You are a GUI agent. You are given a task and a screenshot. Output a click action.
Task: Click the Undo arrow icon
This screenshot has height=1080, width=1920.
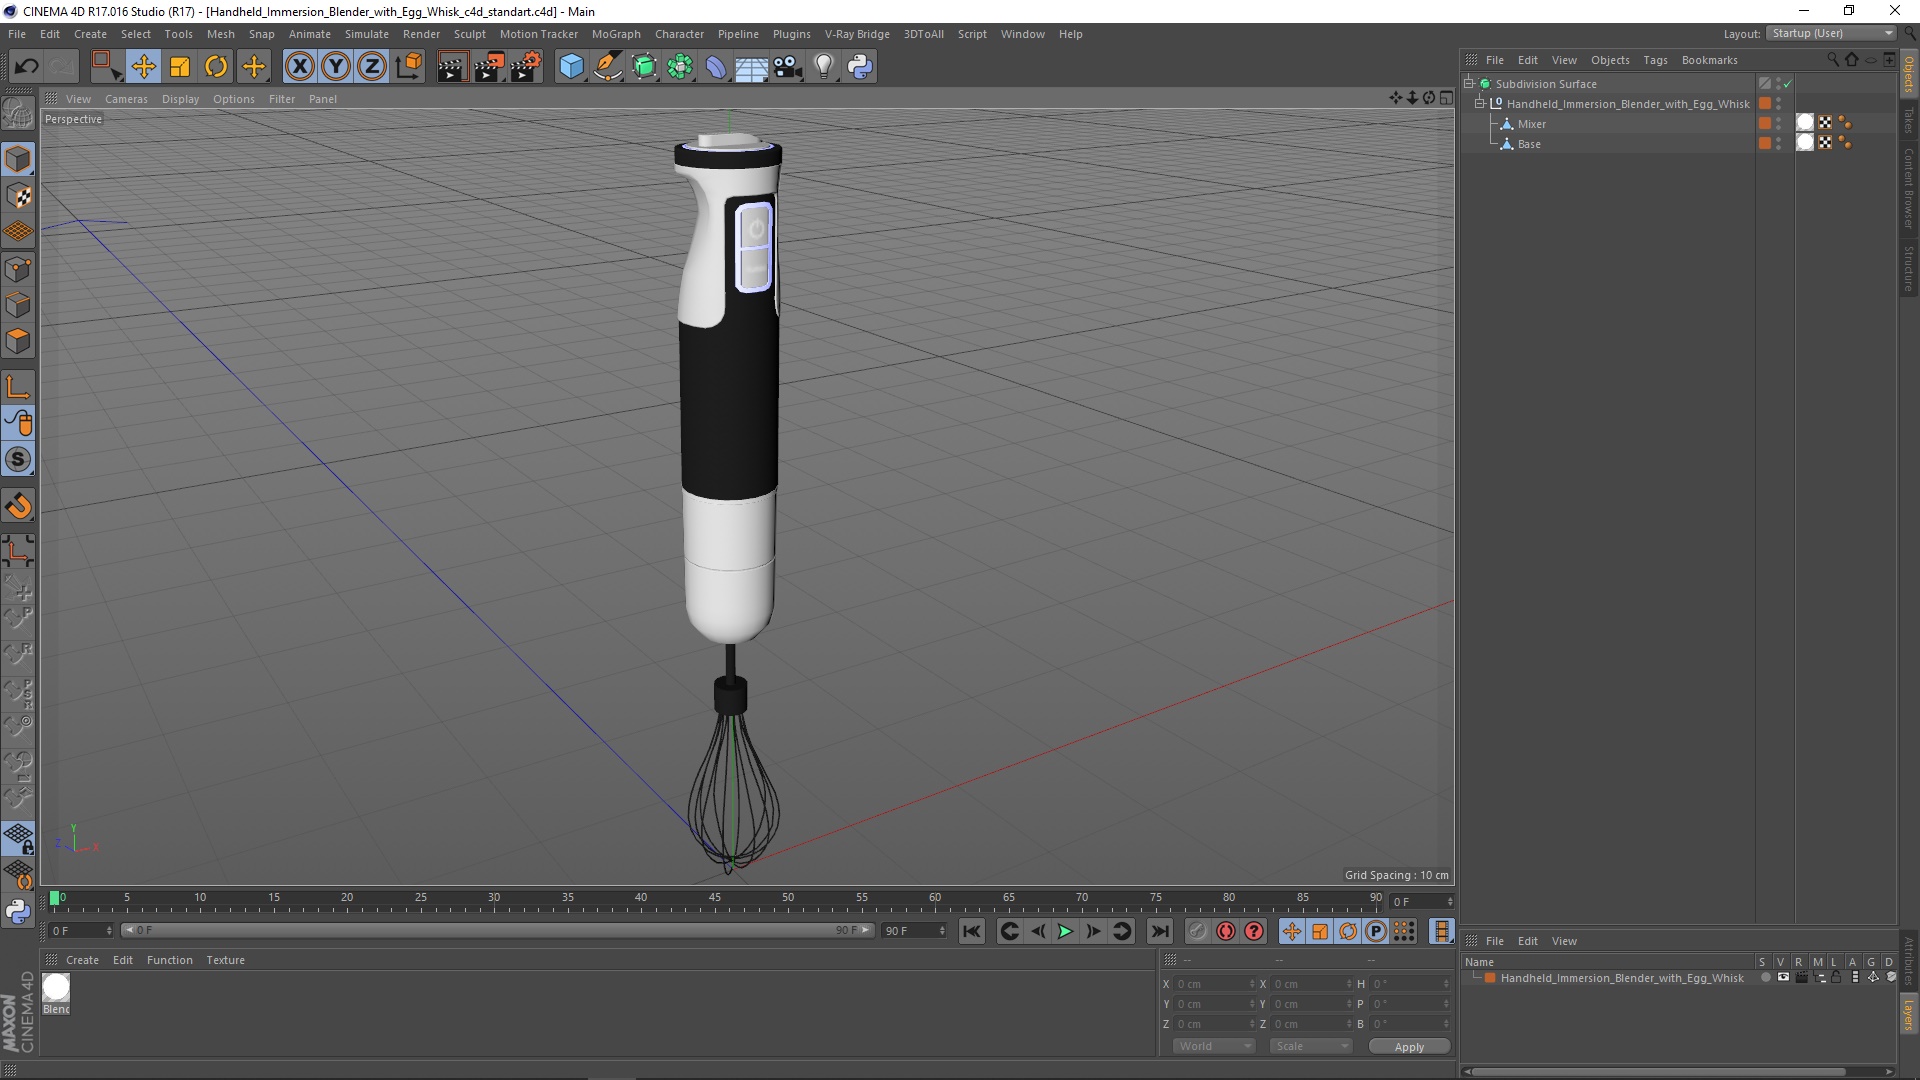pyautogui.click(x=26, y=67)
